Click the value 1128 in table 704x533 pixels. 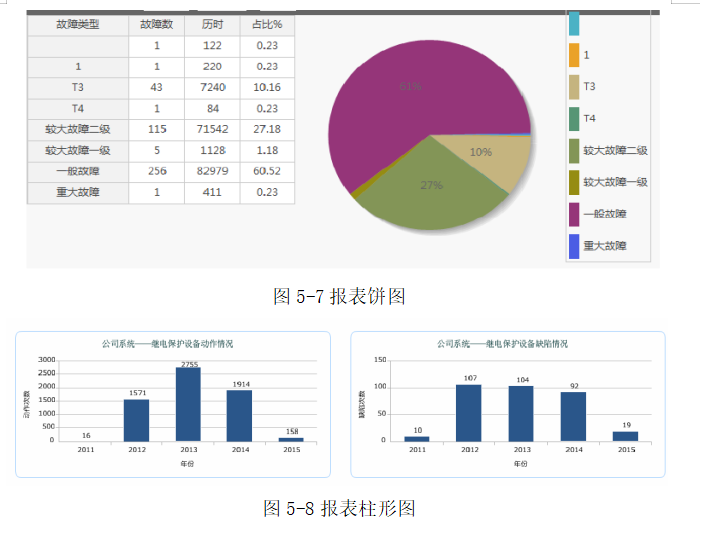pyautogui.click(x=212, y=150)
